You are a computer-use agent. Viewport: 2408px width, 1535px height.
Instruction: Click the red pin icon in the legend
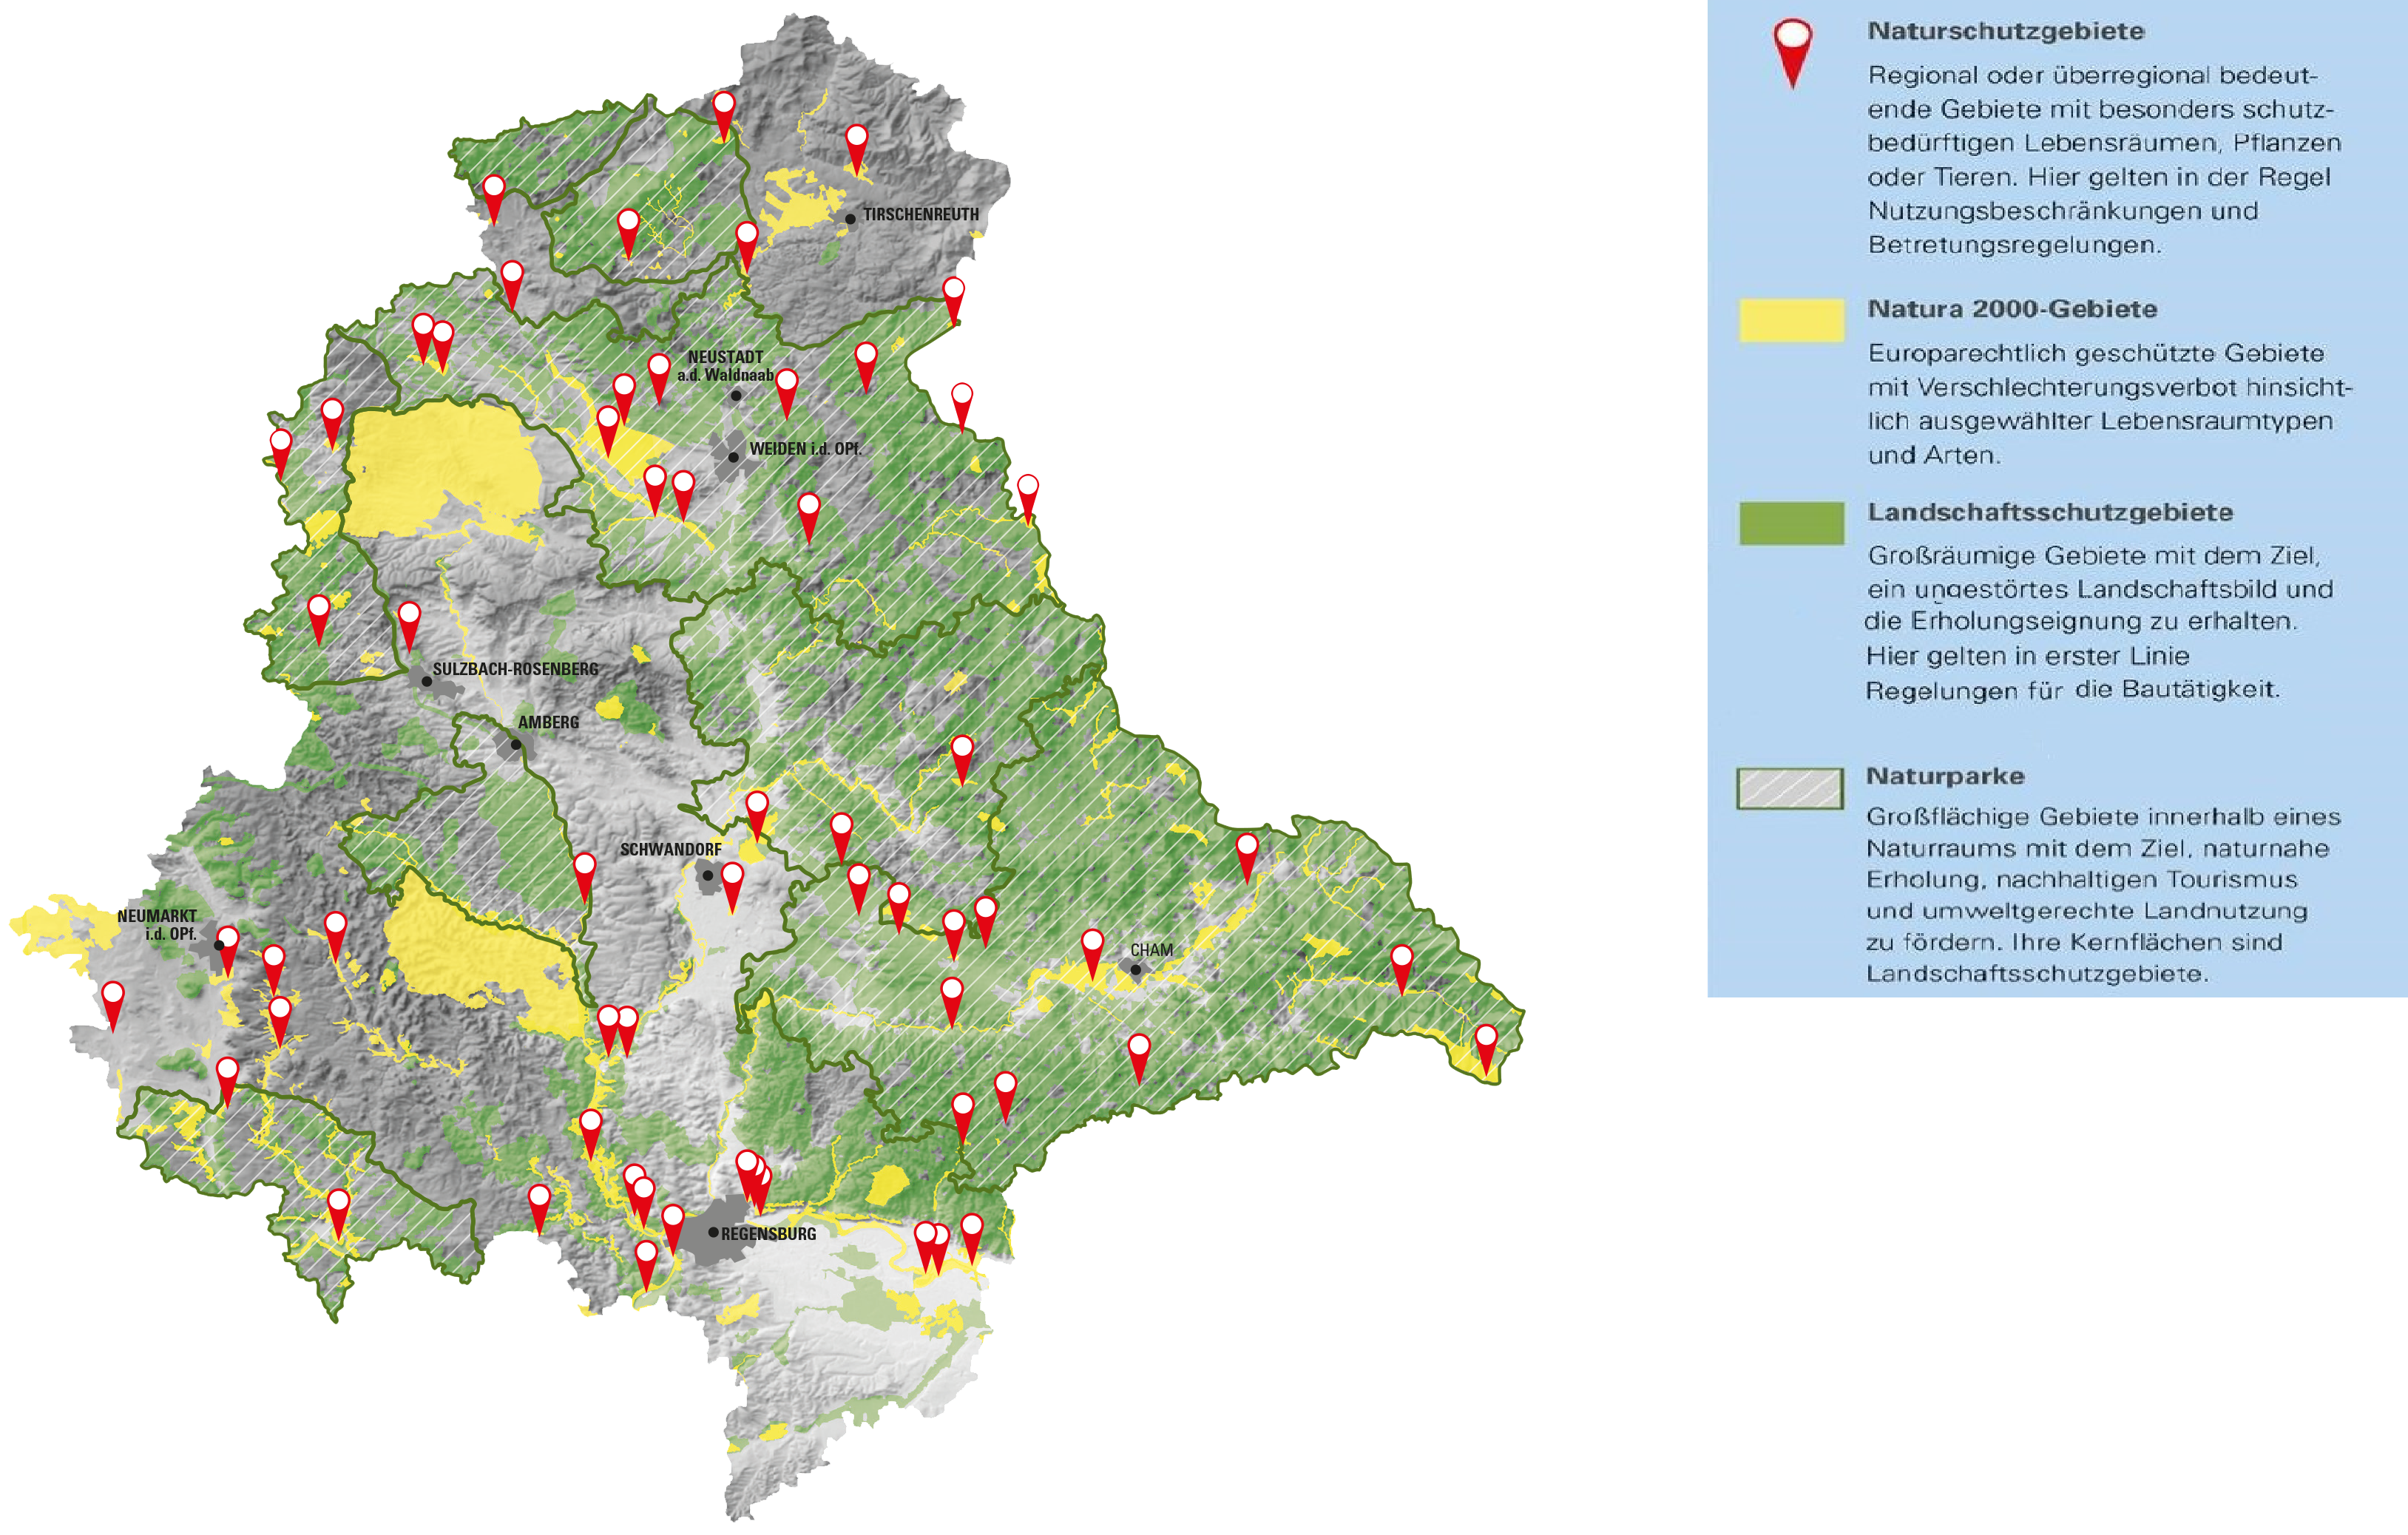pyautogui.click(x=1793, y=53)
